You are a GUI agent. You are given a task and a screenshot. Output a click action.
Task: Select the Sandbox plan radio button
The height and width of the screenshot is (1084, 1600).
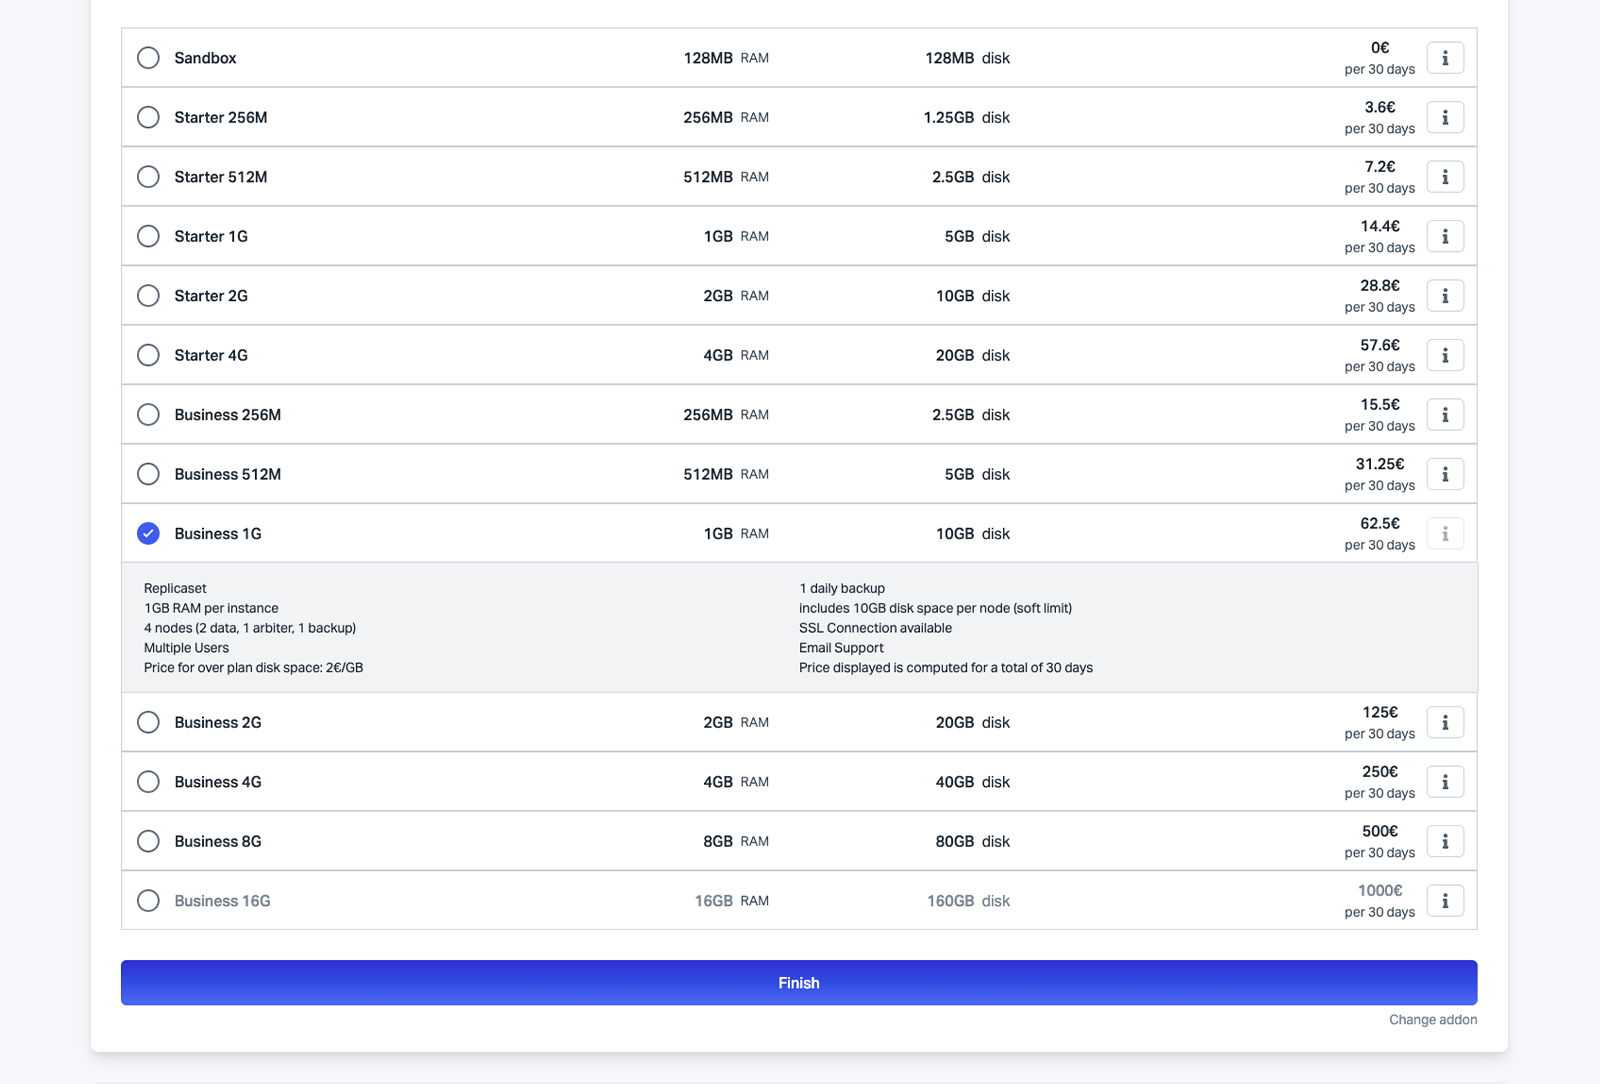pyautogui.click(x=148, y=58)
